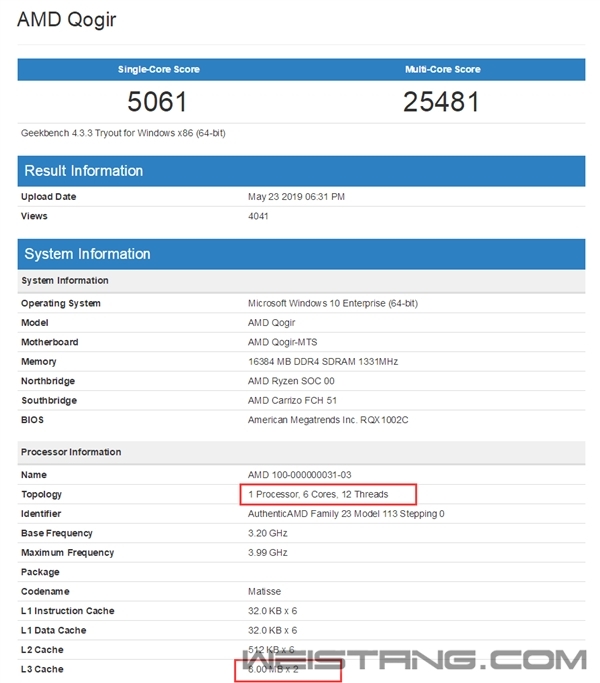Screen dimensions: 600x683
Task: Click the Maximum Frequency value 3.99 GHz
Action: pos(268,552)
